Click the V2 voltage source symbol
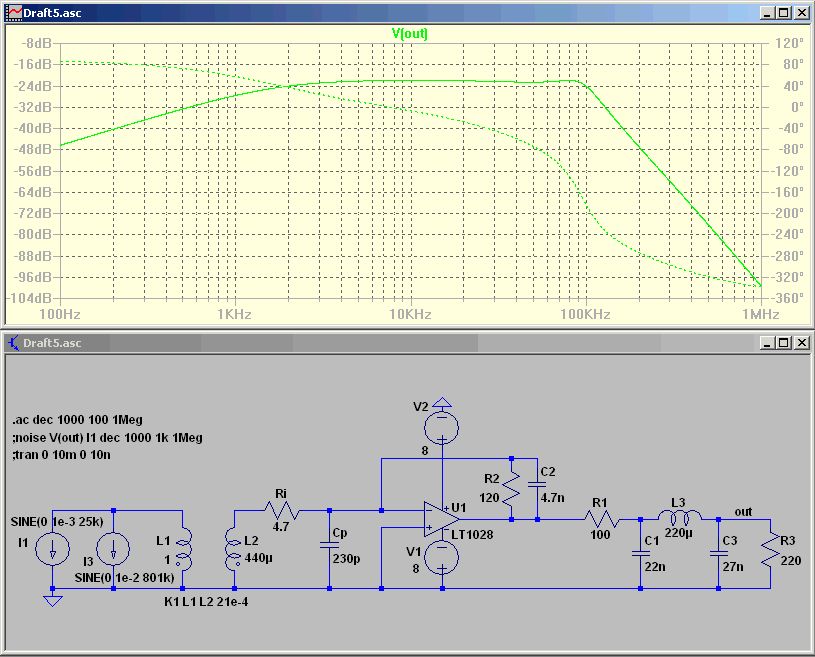Viewport: 815px width, 657px height. 442,427
